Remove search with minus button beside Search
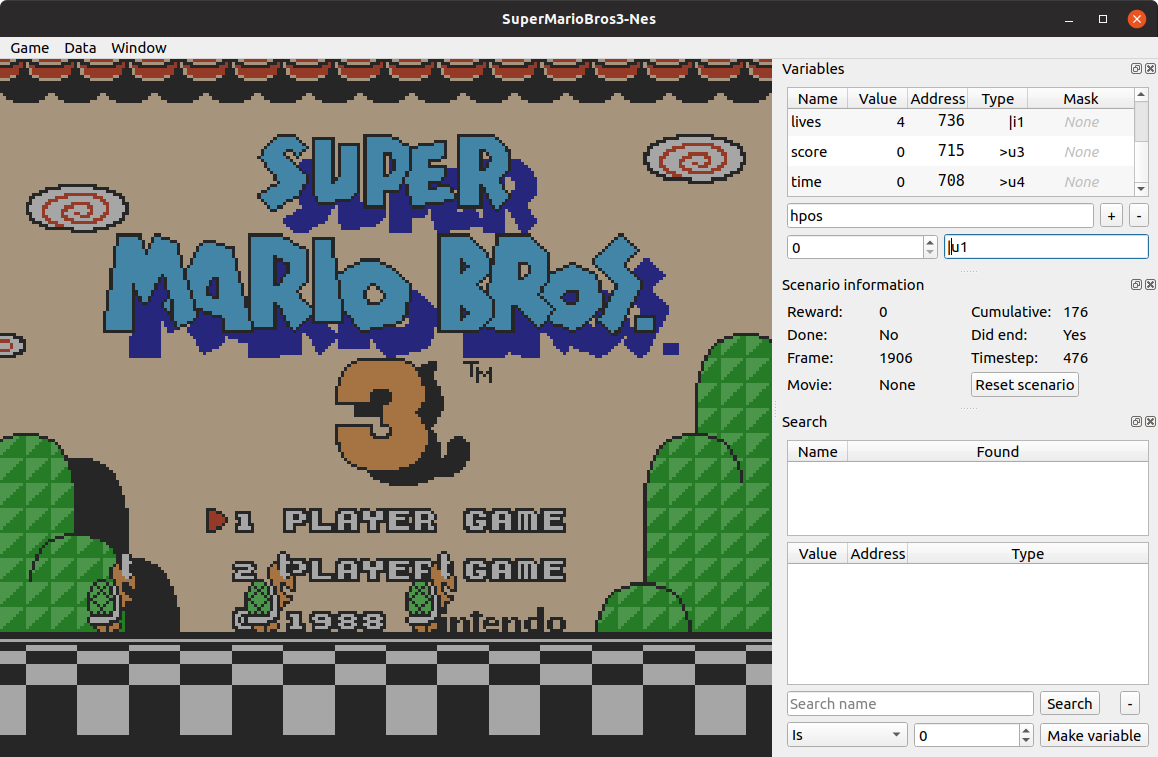This screenshot has height=757, width=1158. point(1129,704)
